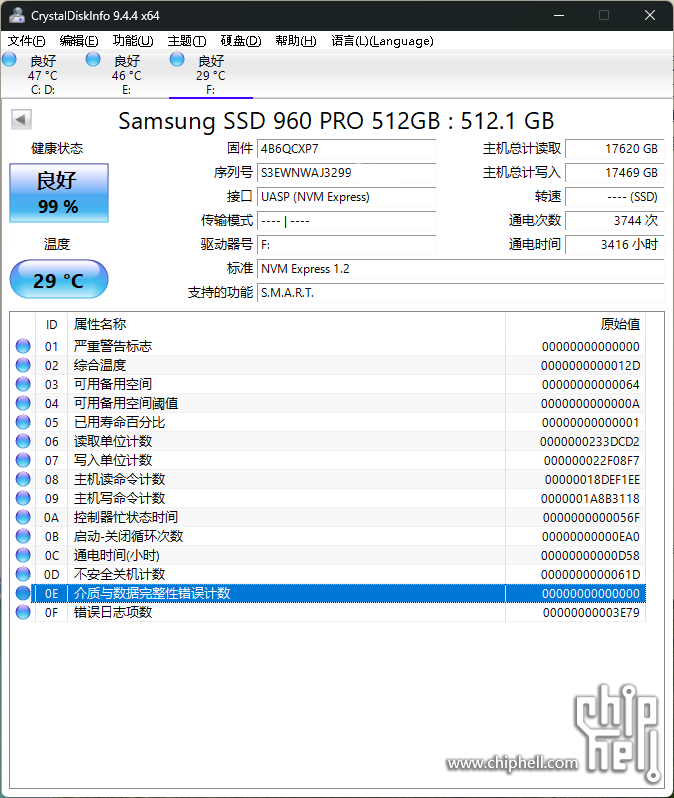Image resolution: width=674 pixels, height=798 pixels.
Task: Click status orb of attribute 01 row
Action: 23,346
